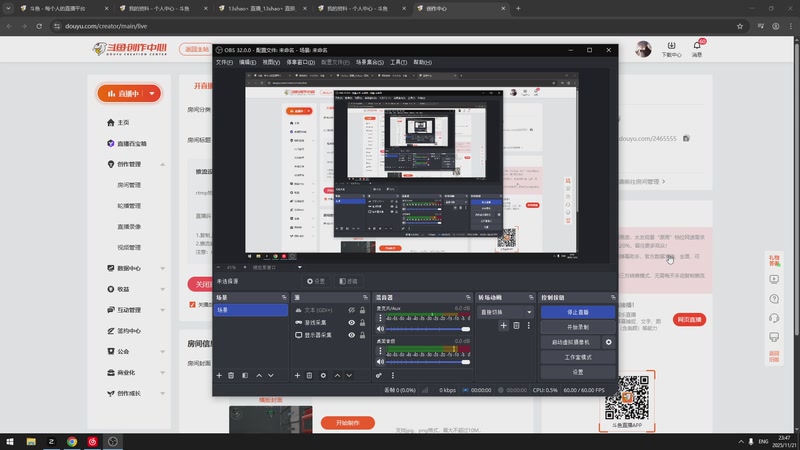Open the notifications bell in Douyu page
The height and width of the screenshot is (450, 800).
click(697, 45)
